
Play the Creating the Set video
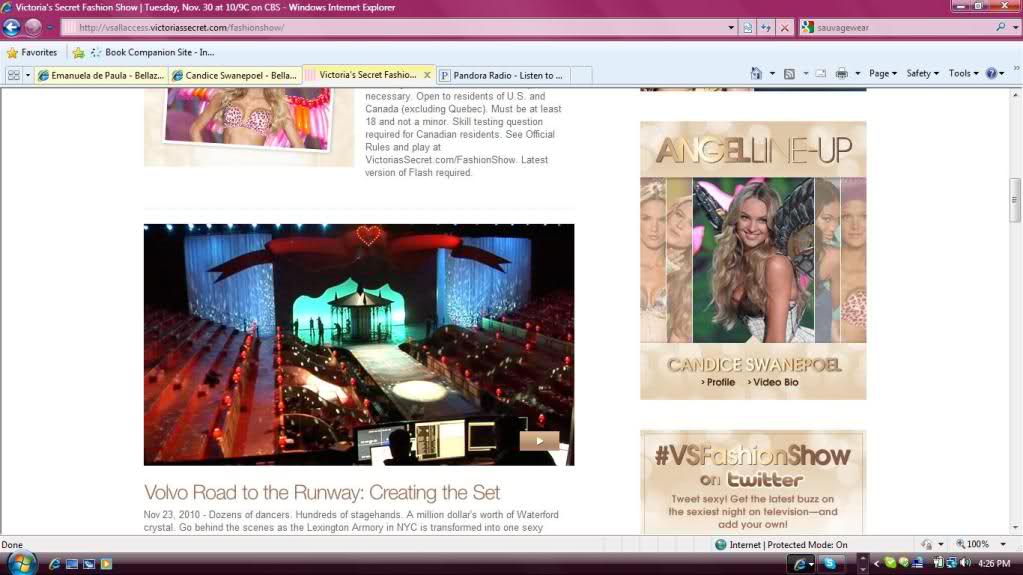[539, 441]
